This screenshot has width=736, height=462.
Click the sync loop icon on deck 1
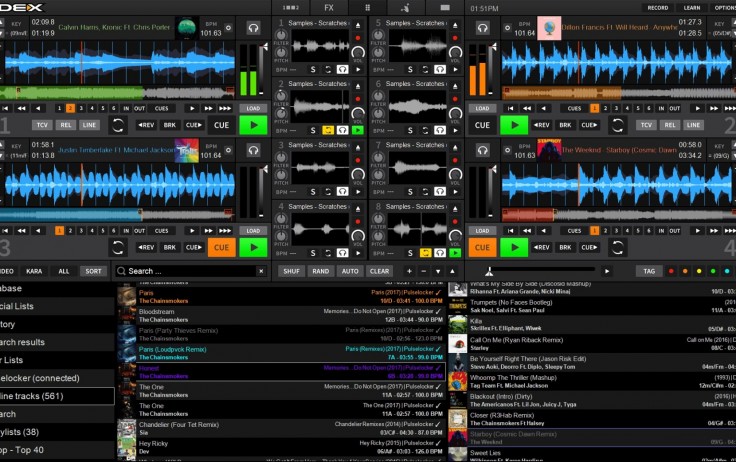[x=119, y=125]
